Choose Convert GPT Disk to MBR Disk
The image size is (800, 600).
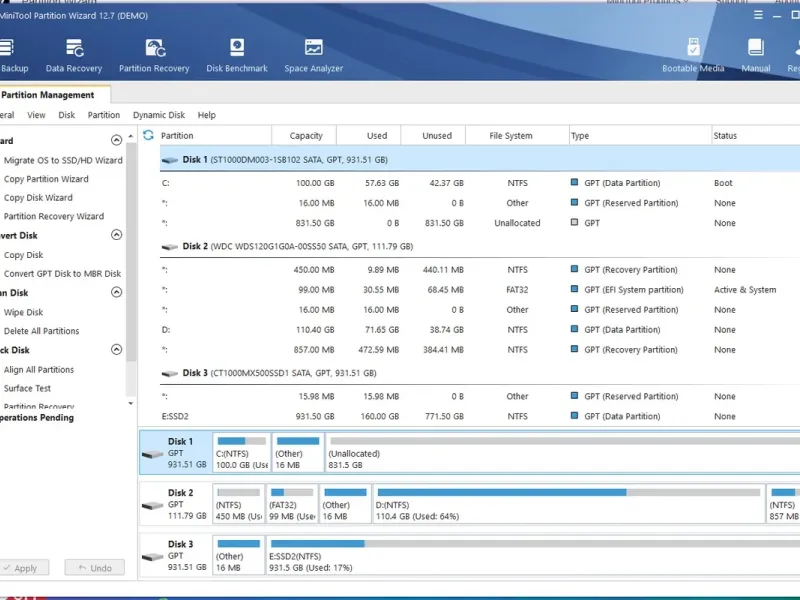click(62, 273)
